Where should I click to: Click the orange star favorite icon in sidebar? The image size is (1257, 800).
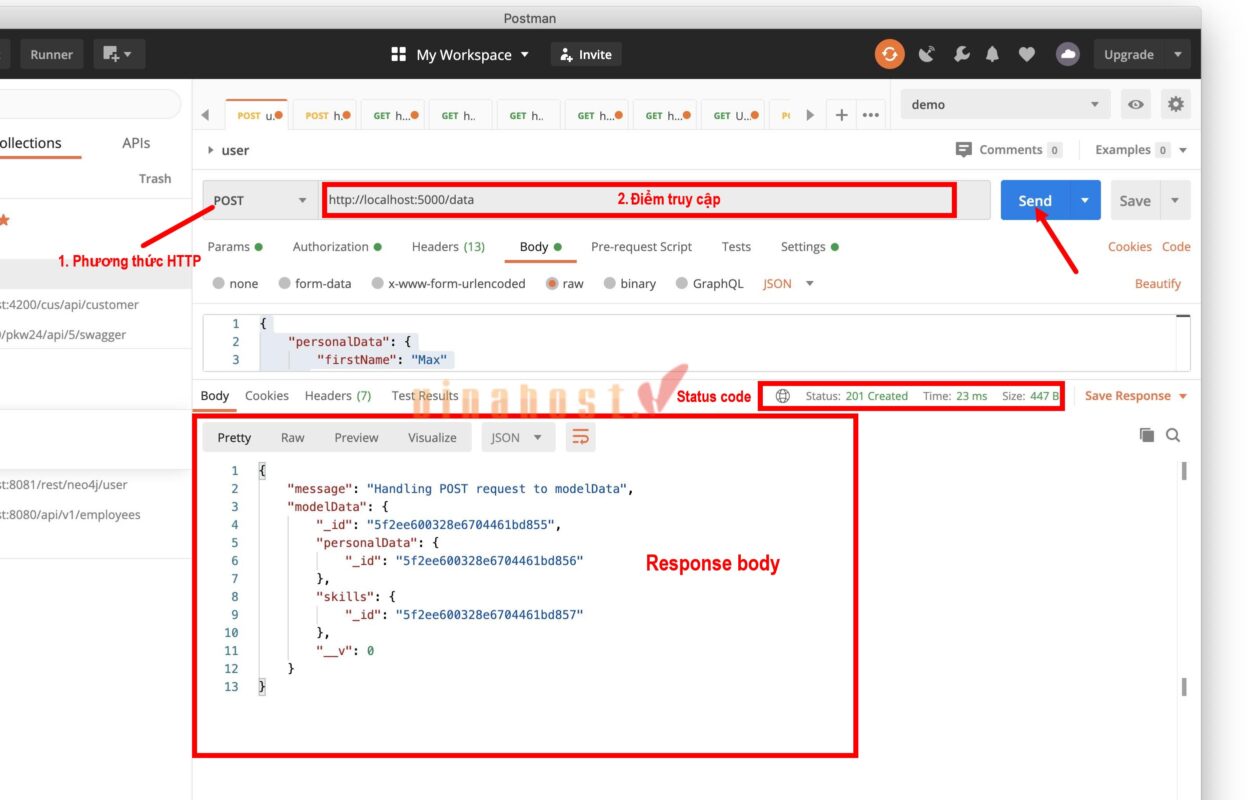[3, 219]
